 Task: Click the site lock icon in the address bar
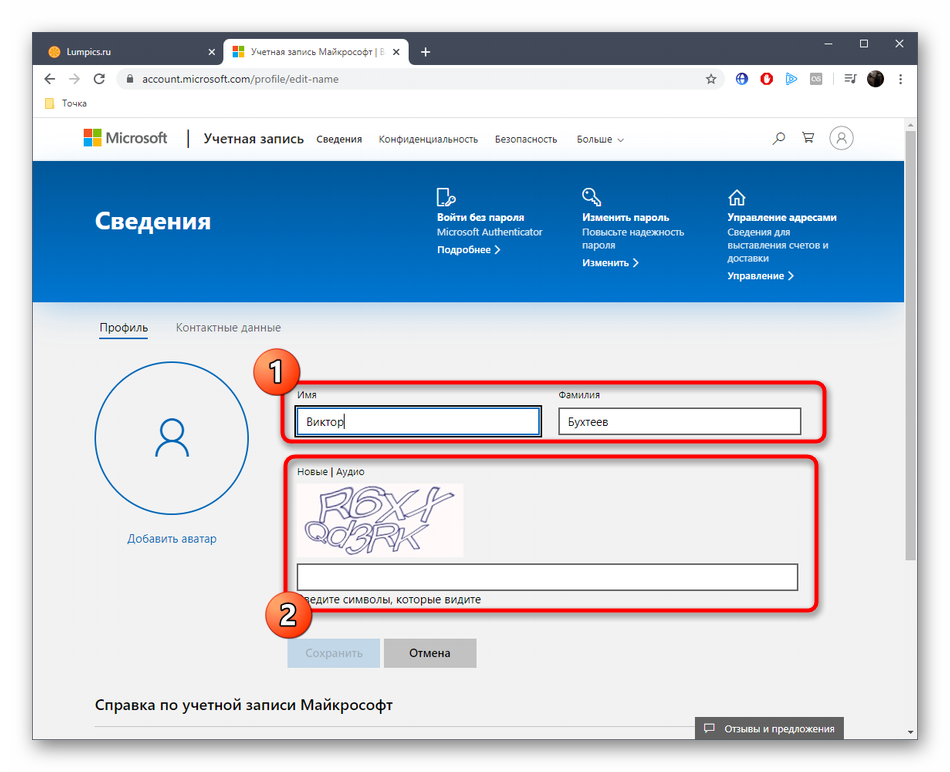[x=130, y=79]
